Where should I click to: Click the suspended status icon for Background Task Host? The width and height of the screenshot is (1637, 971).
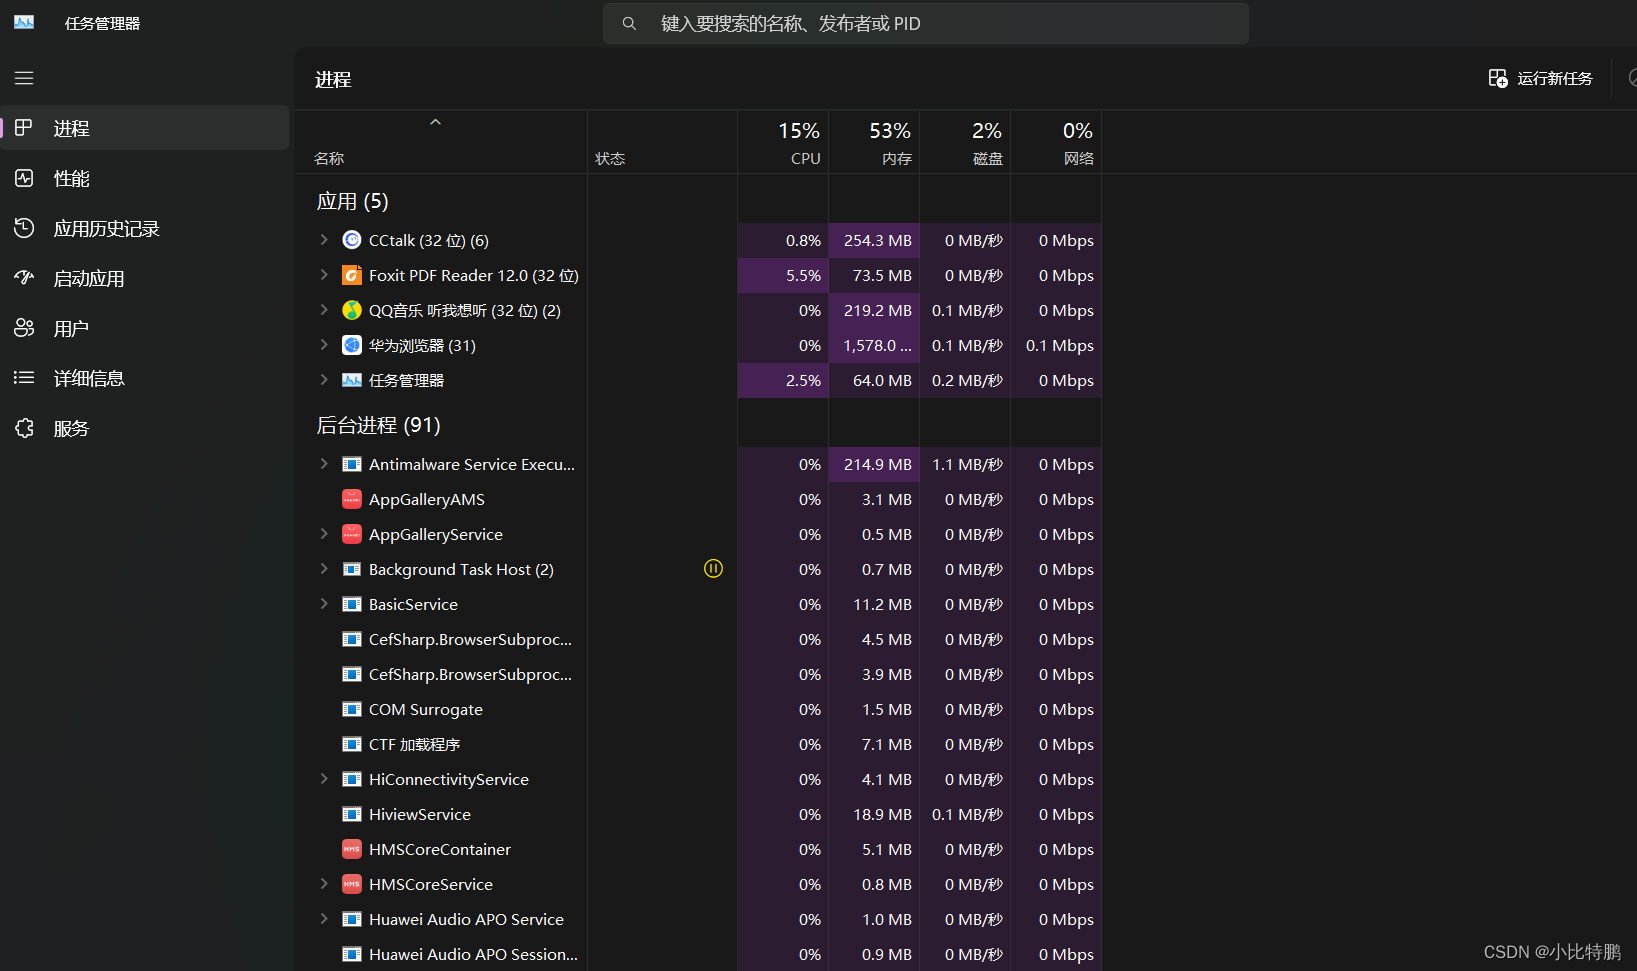pyautogui.click(x=713, y=569)
